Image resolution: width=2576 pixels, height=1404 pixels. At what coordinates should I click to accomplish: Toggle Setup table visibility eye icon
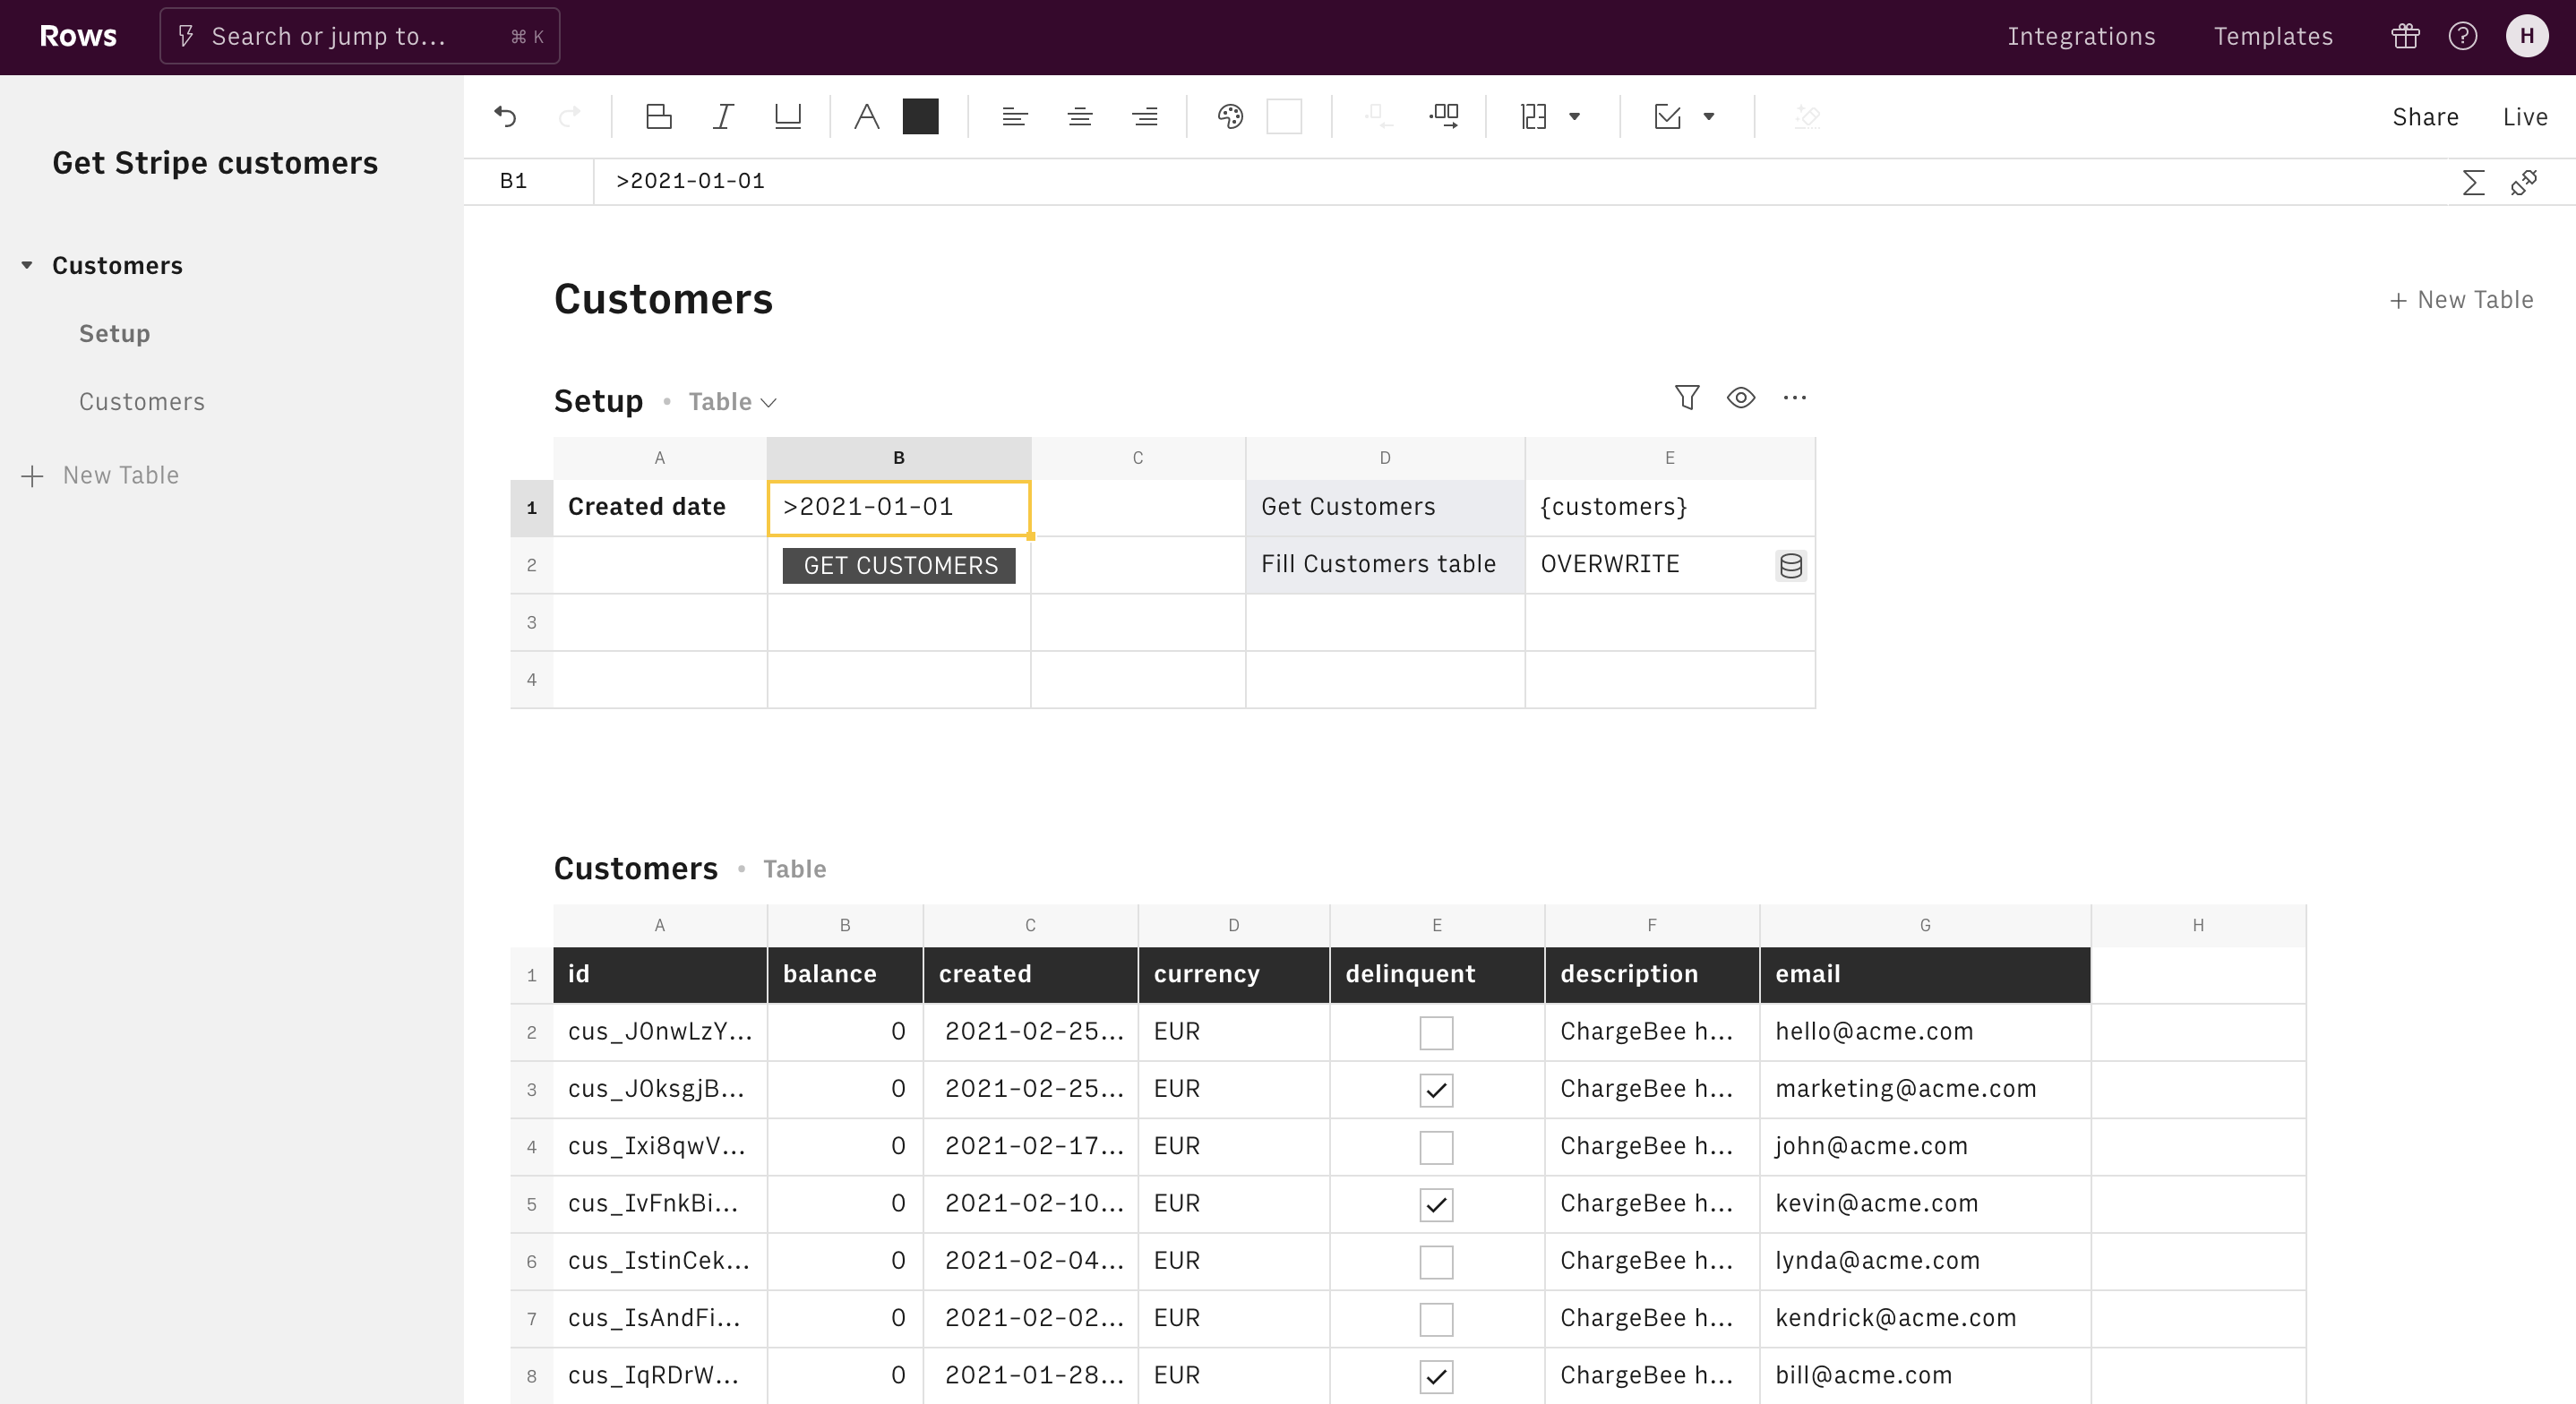coord(1740,398)
